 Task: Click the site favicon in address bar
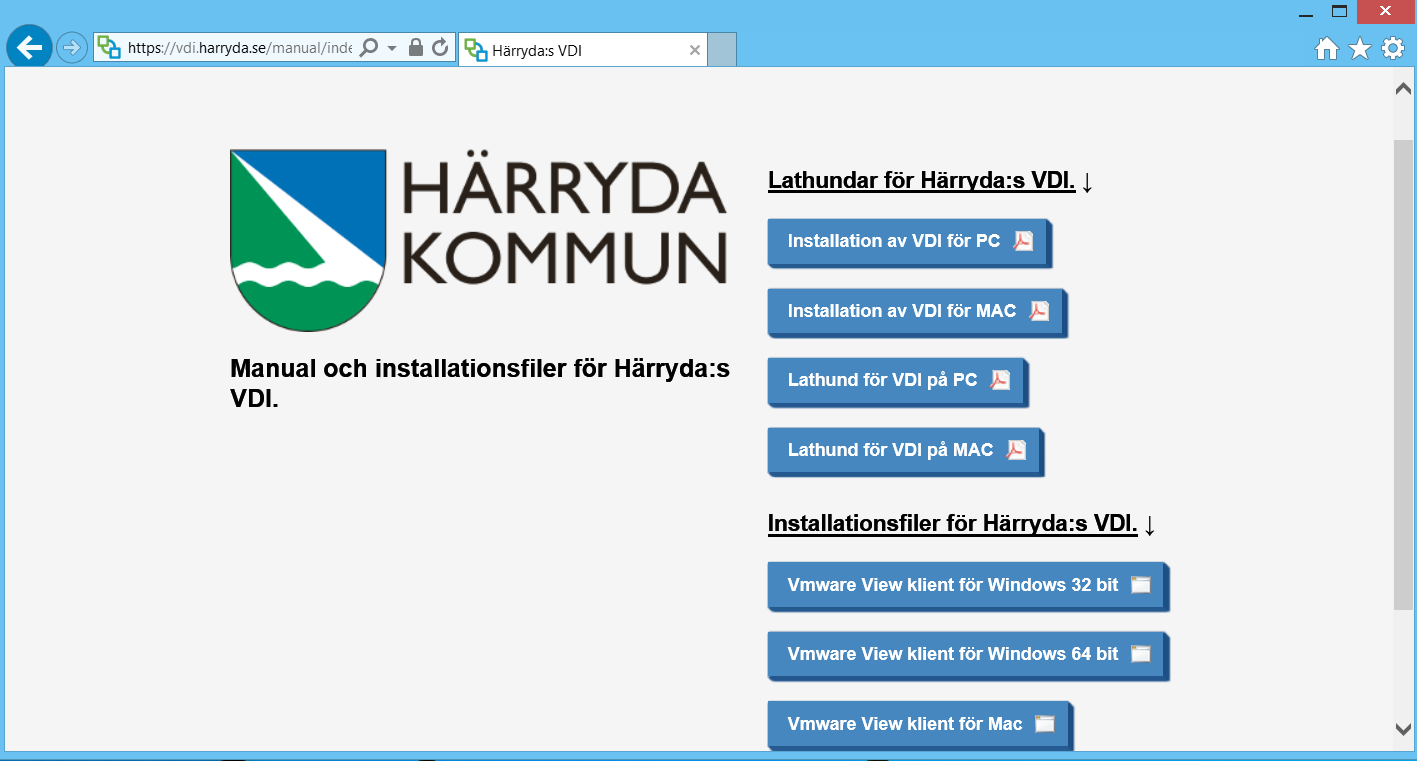pos(109,47)
